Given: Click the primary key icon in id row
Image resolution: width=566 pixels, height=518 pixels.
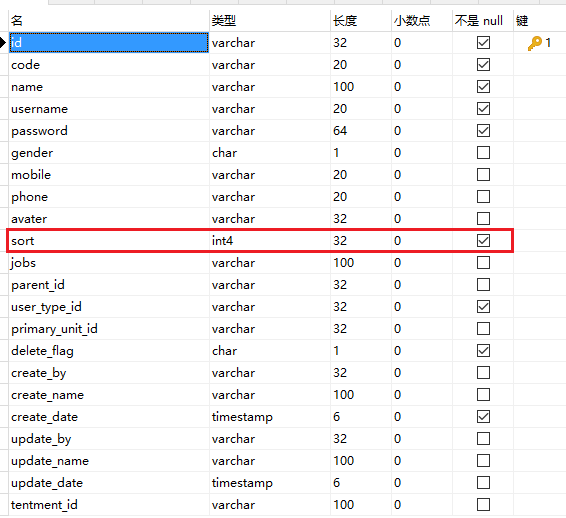Looking at the screenshot, I should pyautogui.click(x=535, y=43).
